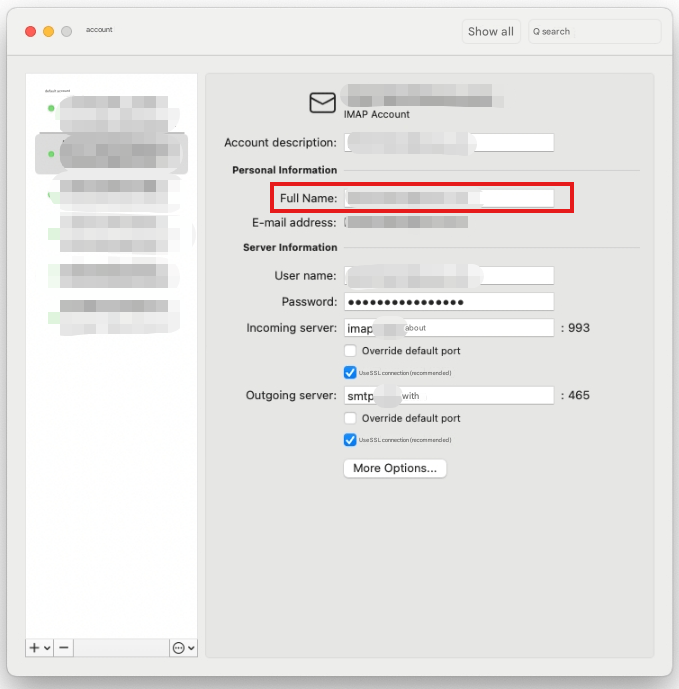Click the Password field
This screenshot has width=679, height=689.
(449, 302)
